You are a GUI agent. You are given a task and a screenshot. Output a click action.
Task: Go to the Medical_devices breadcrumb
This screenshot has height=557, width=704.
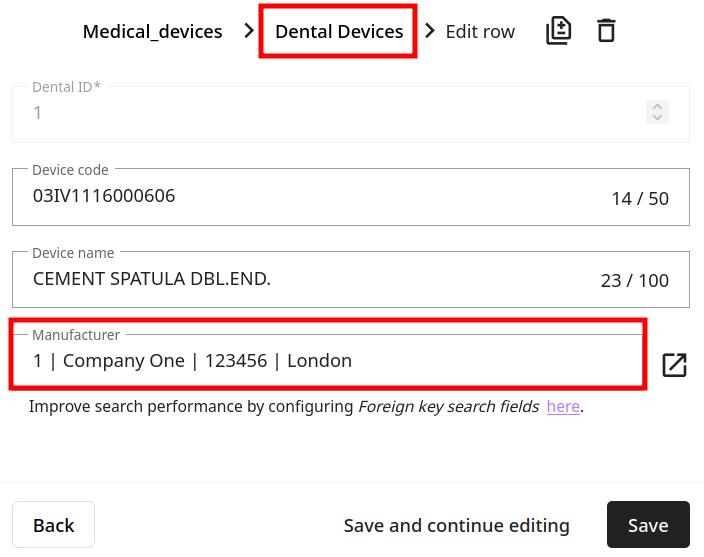pos(152,31)
